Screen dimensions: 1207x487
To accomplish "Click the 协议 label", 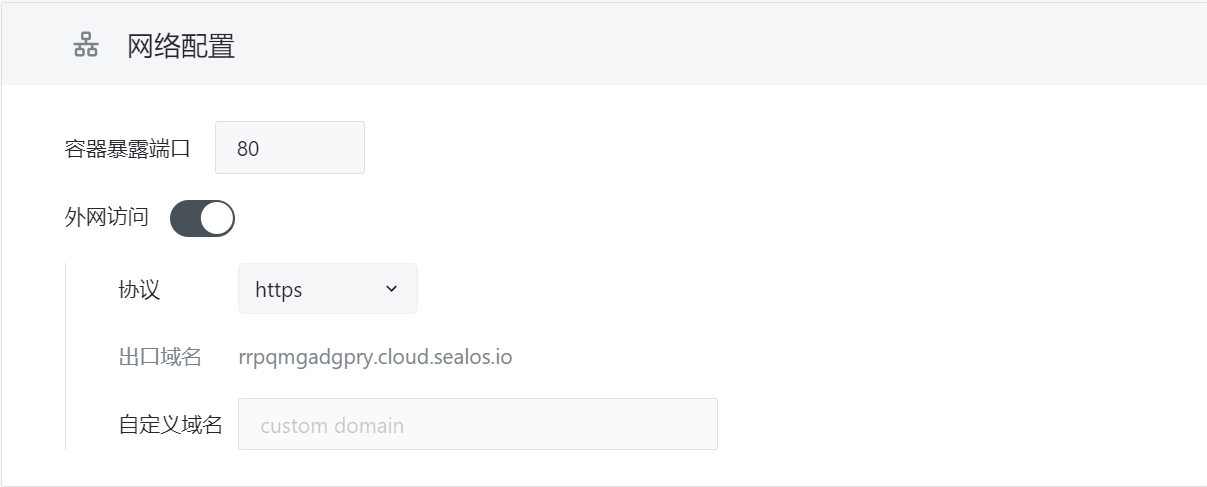I will tap(139, 290).
